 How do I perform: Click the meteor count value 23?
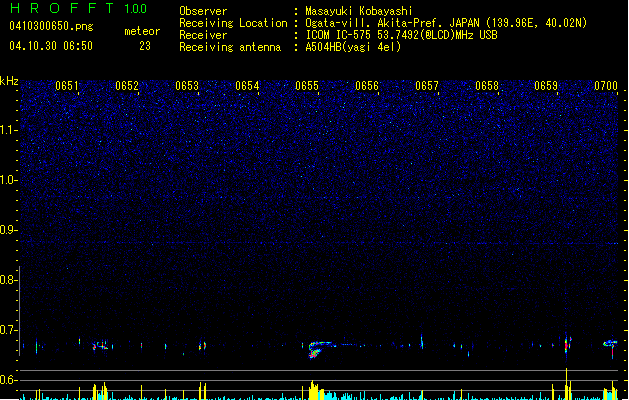click(x=145, y=46)
